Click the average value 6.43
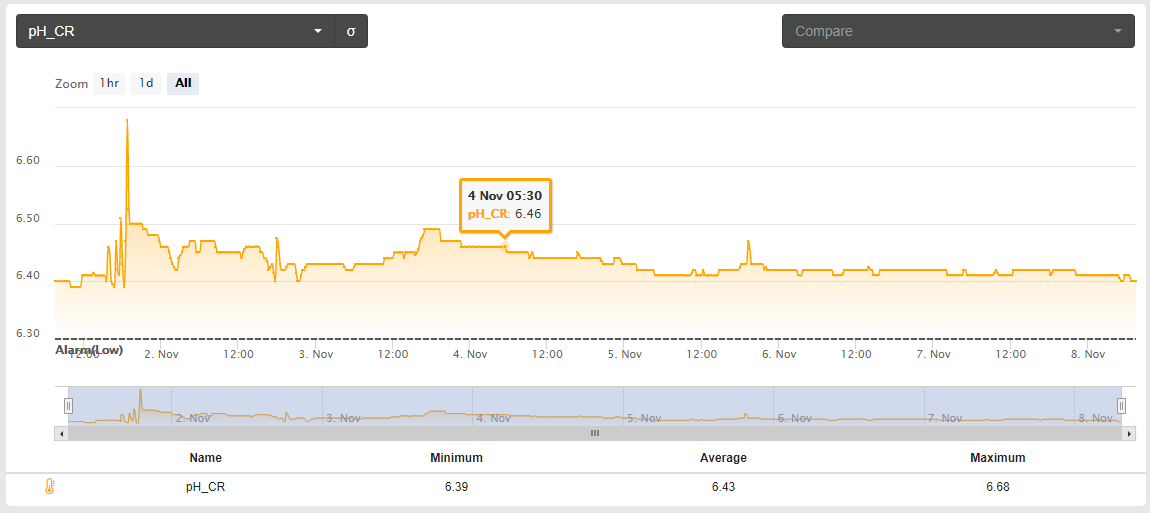1150x513 pixels. click(723, 487)
